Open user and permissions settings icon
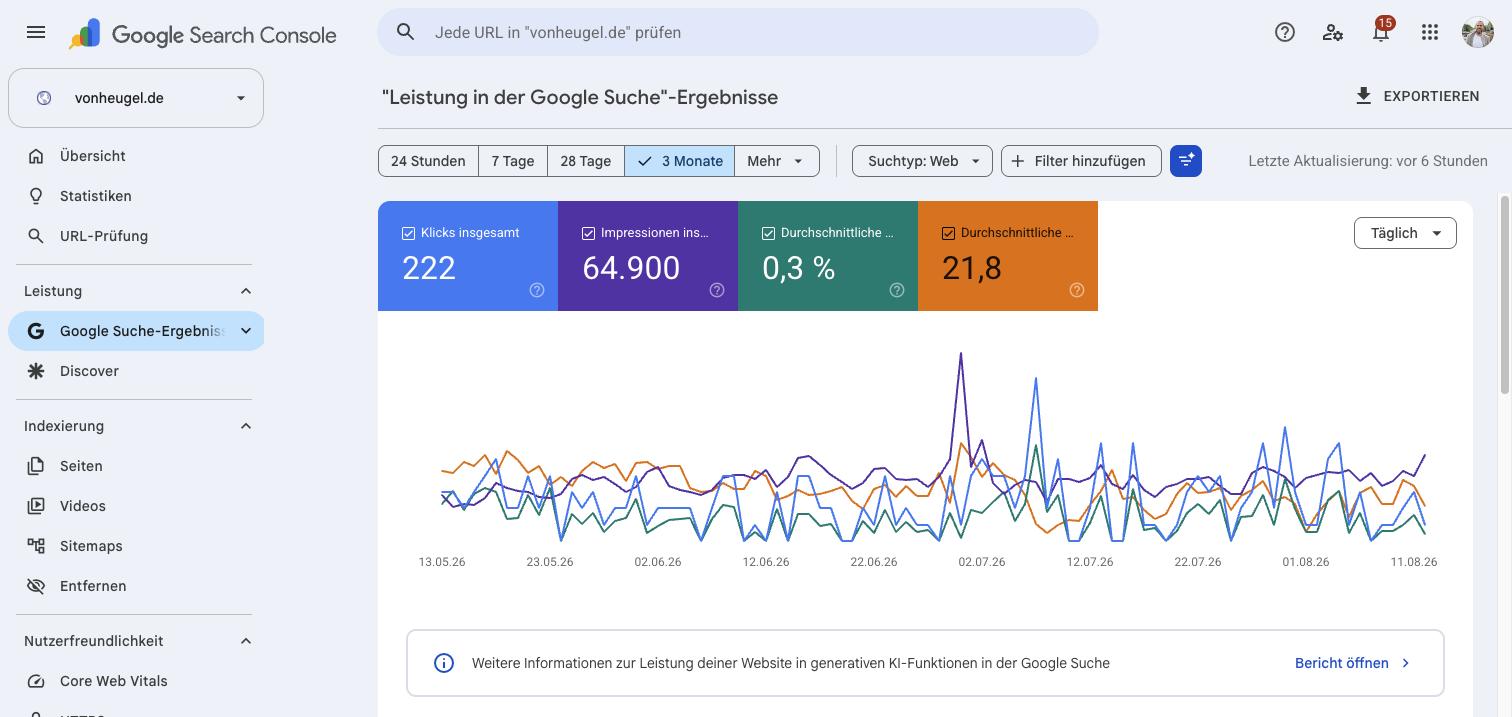The image size is (1512, 717). point(1333,32)
